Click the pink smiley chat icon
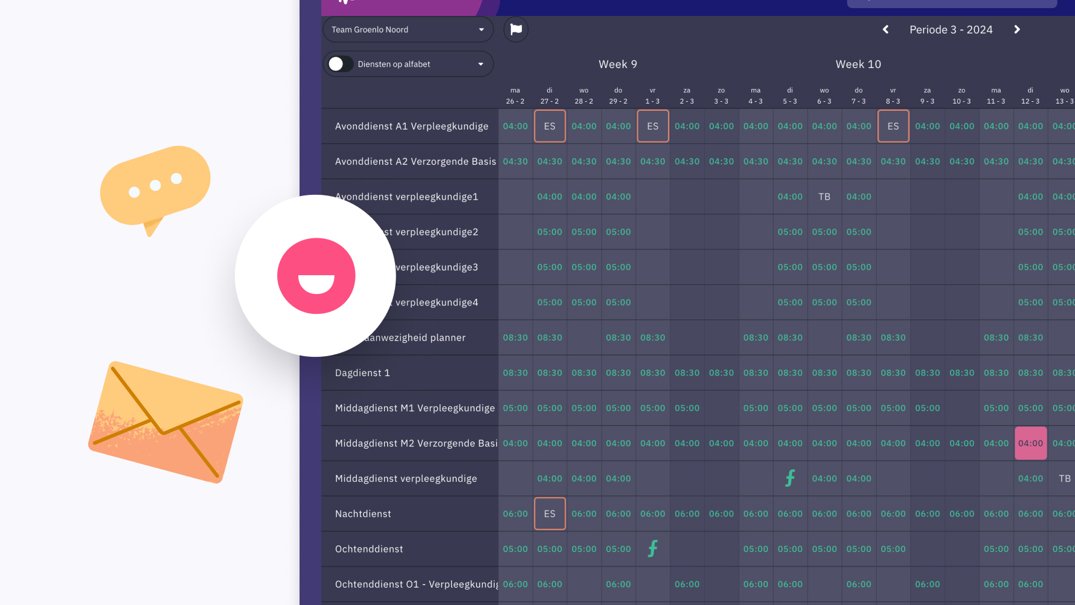 (316, 276)
